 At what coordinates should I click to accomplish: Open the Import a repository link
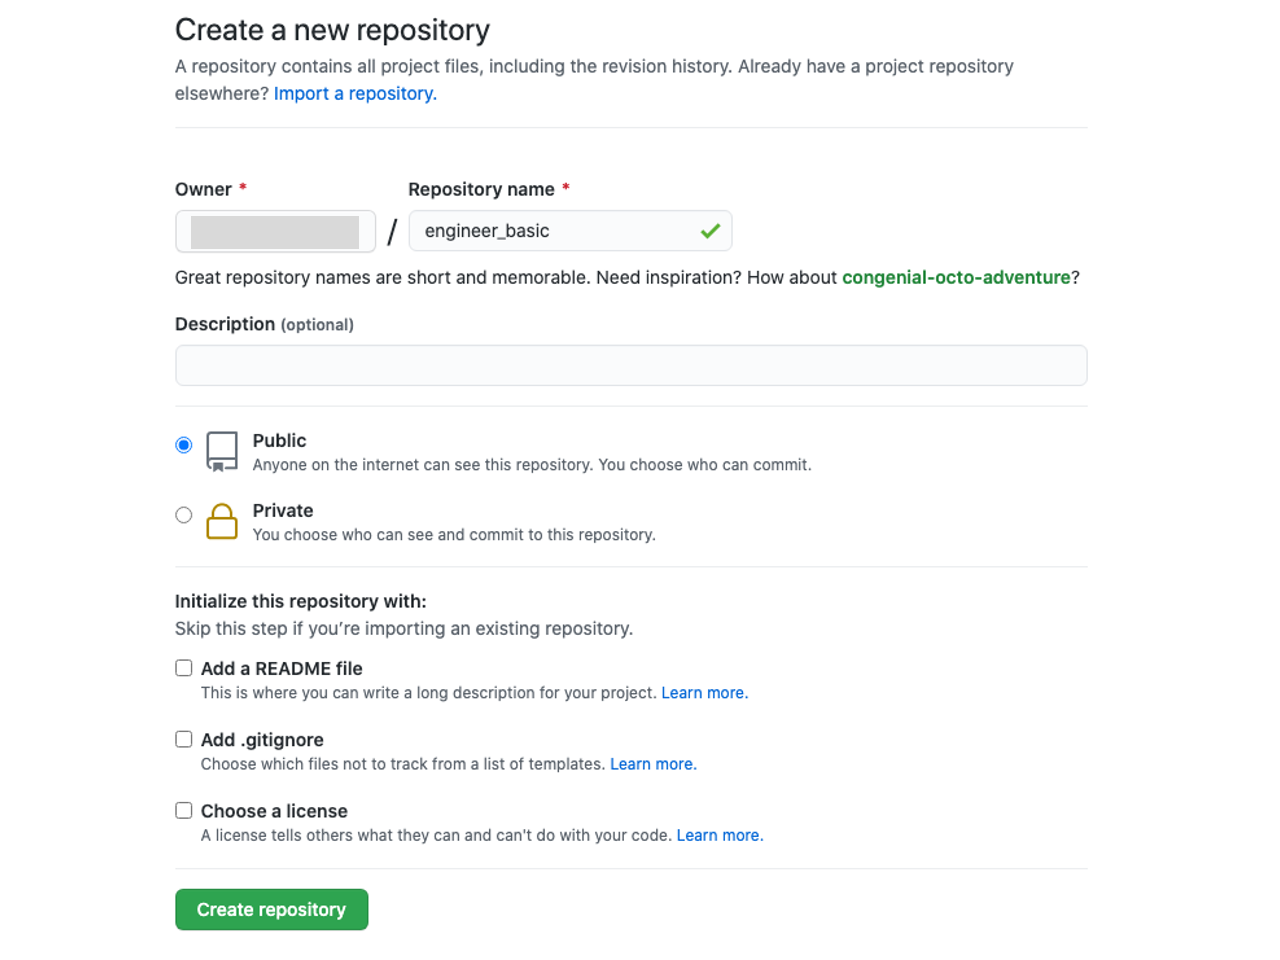tap(355, 93)
